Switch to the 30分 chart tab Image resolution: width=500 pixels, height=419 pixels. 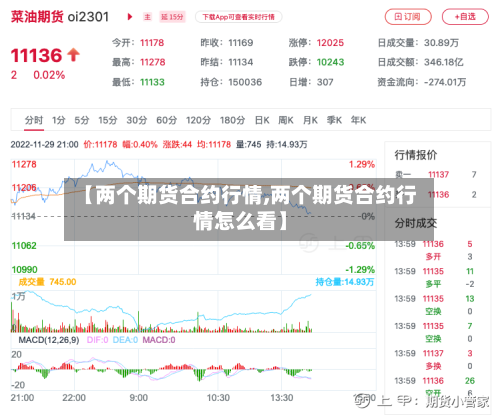(137, 120)
